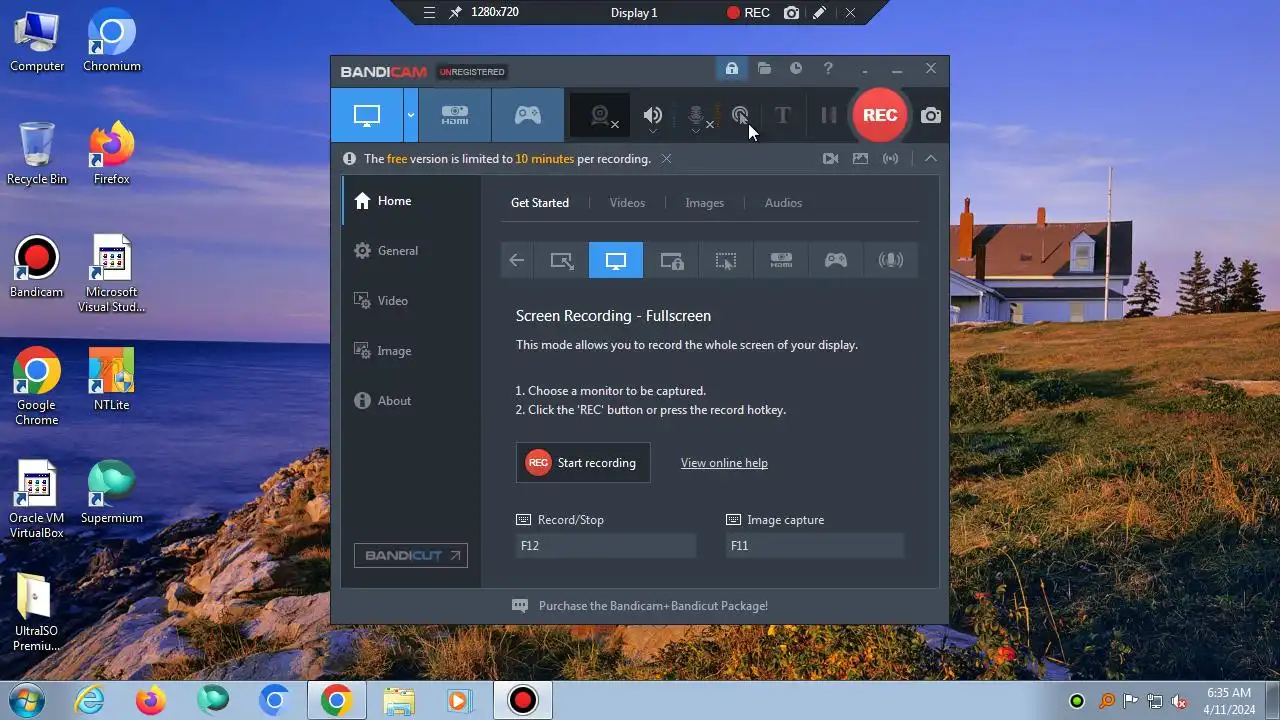Select around-mouse recording mode icon

(x=726, y=260)
